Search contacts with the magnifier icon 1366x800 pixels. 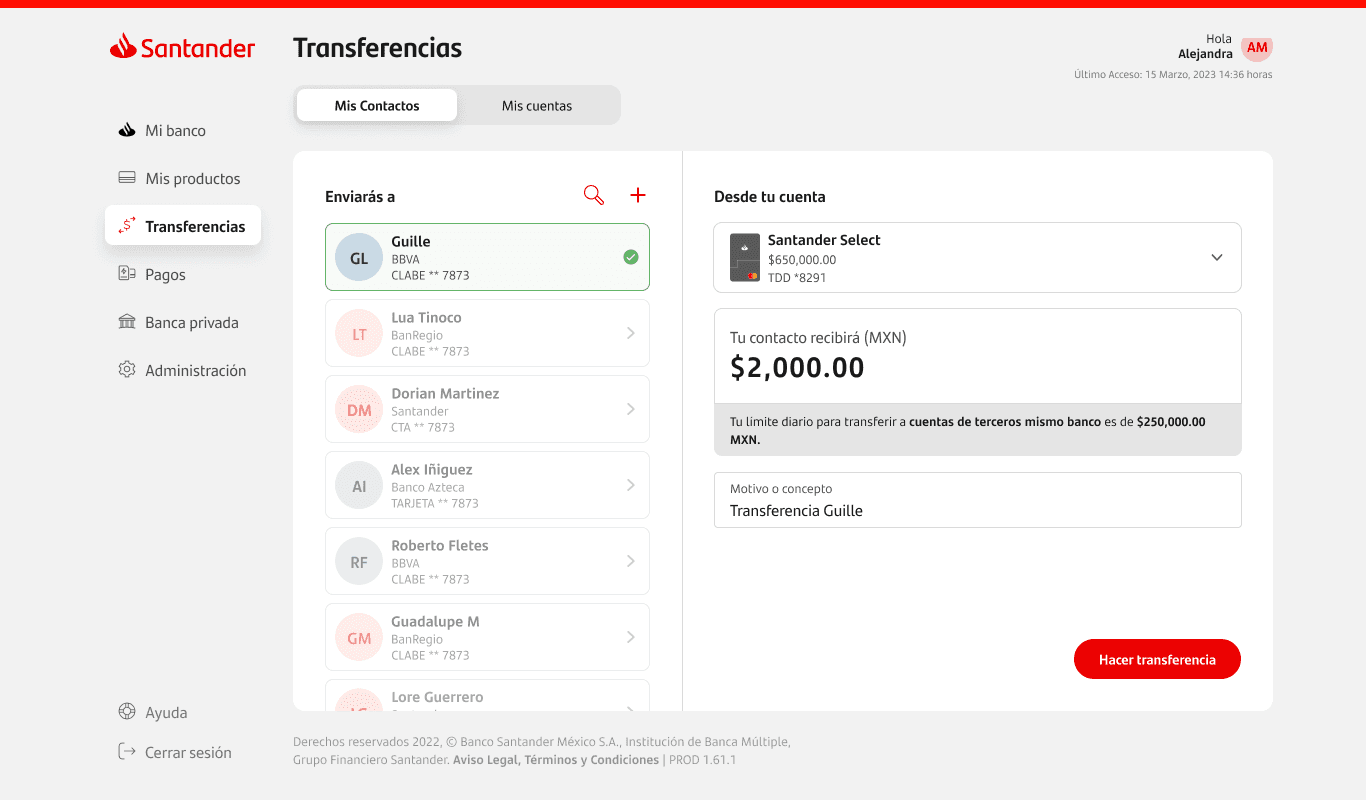pos(594,196)
